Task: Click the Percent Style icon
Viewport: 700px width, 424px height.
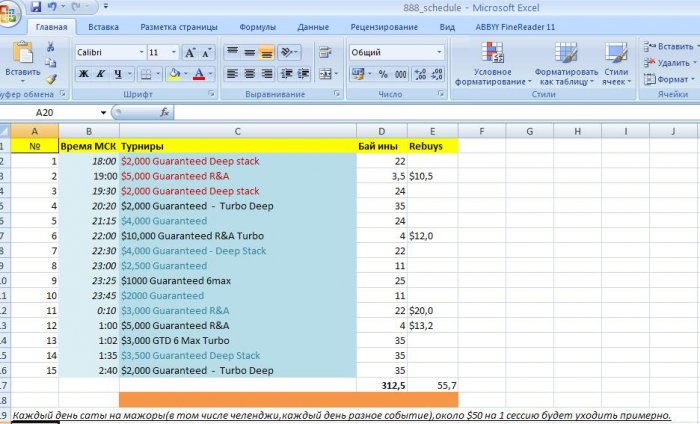Action: coord(383,74)
